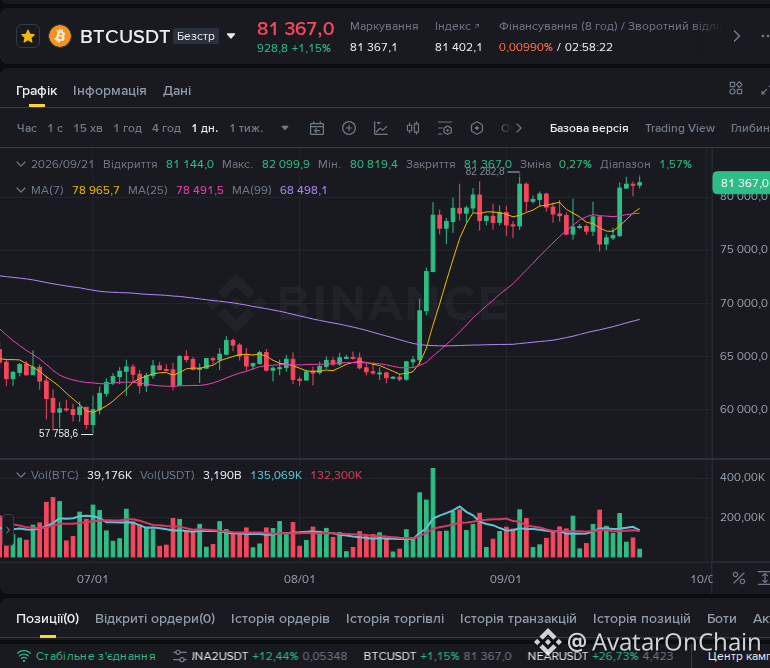Switch to the Інформація tab
The image size is (770, 668).
(110, 90)
